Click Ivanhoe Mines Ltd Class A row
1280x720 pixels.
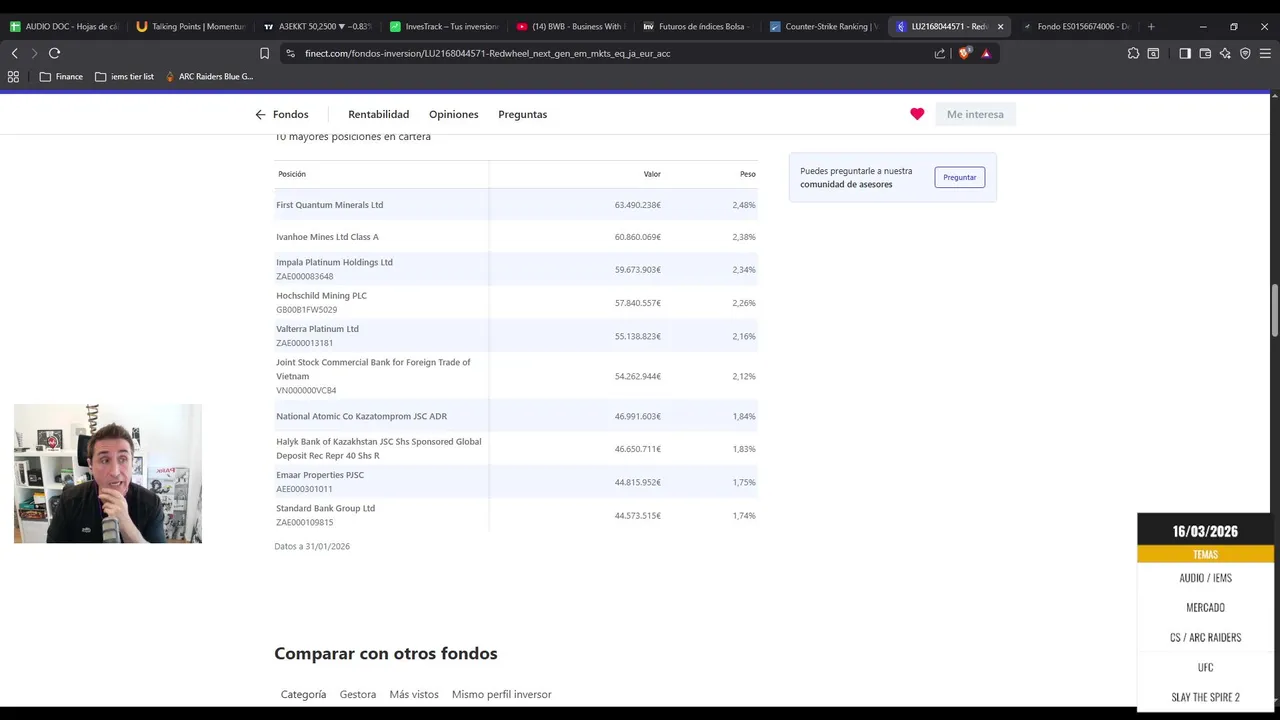(x=516, y=237)
